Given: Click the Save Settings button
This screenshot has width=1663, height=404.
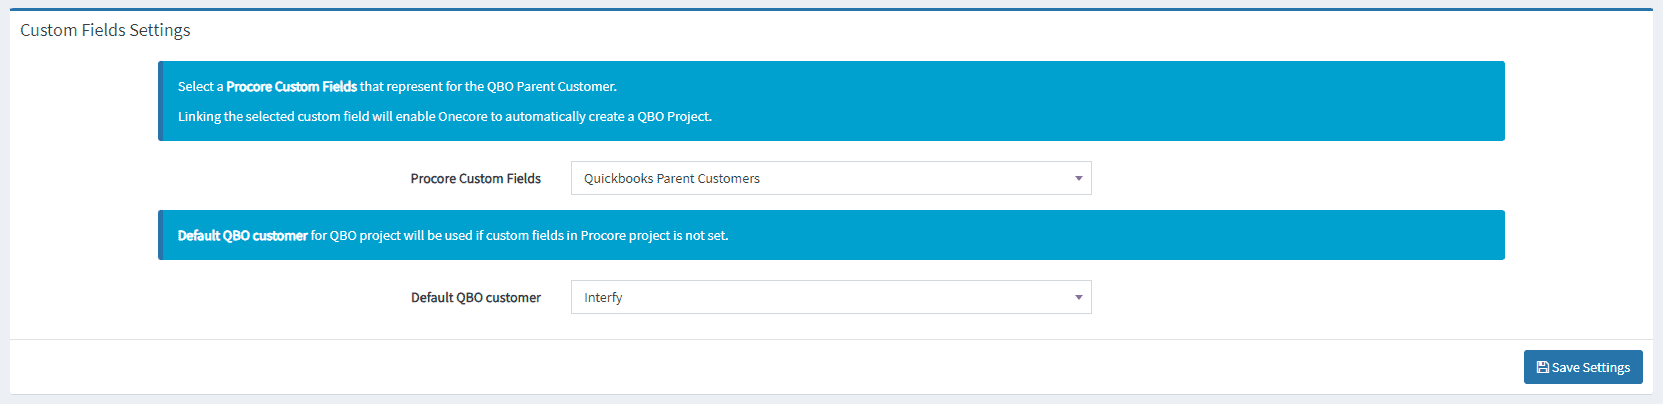Looking at the screenshot, I should click(x=1582, y=367).
